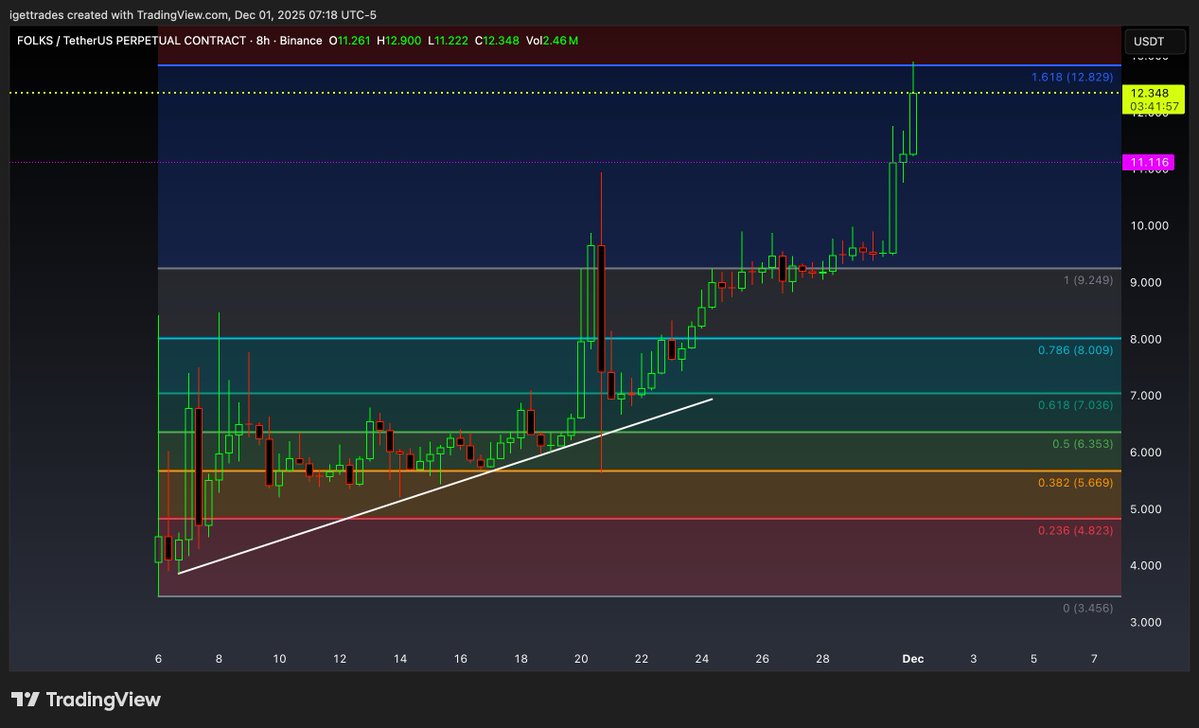Click the USDT currency box
1199x728 pixels.
pos(1153,41)
